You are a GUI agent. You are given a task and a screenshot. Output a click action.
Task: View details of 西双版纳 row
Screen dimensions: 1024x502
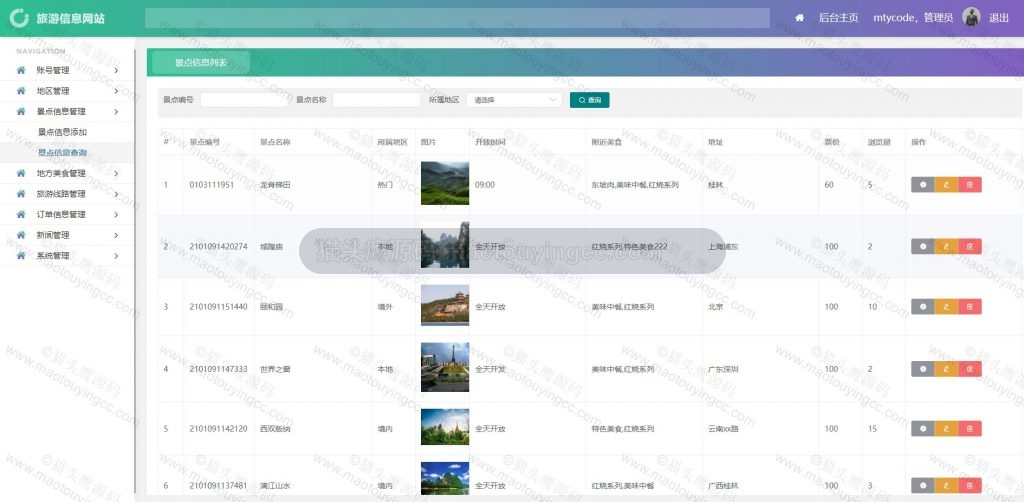(x=923, y=429)
